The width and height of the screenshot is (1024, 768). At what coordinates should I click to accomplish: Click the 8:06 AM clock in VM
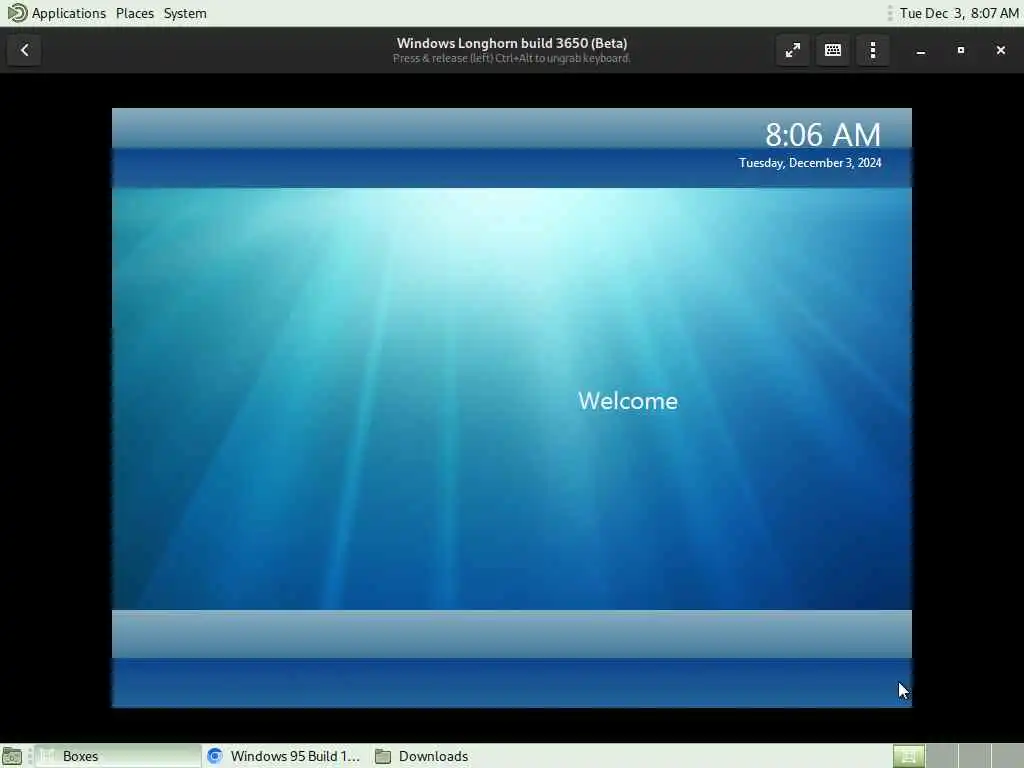[823, 135]
